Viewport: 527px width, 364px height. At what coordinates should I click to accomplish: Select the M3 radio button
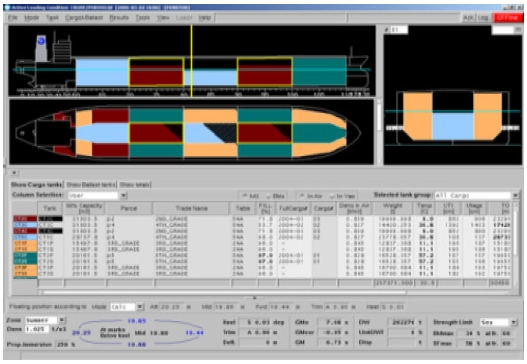click(251, 196)
